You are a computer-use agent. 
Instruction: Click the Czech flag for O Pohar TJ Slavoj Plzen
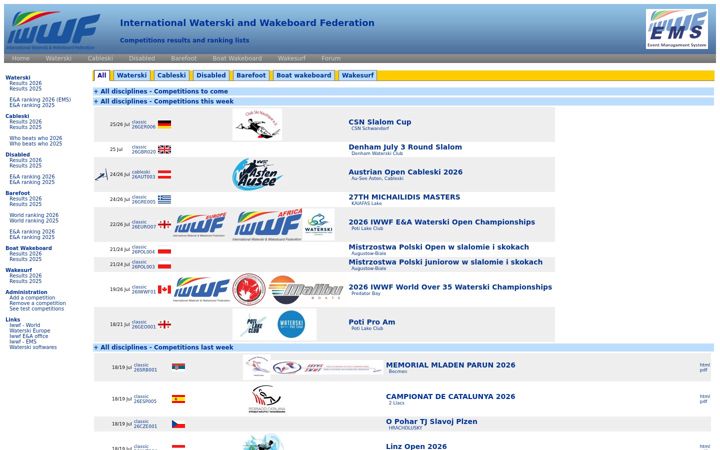pos(179,424)
